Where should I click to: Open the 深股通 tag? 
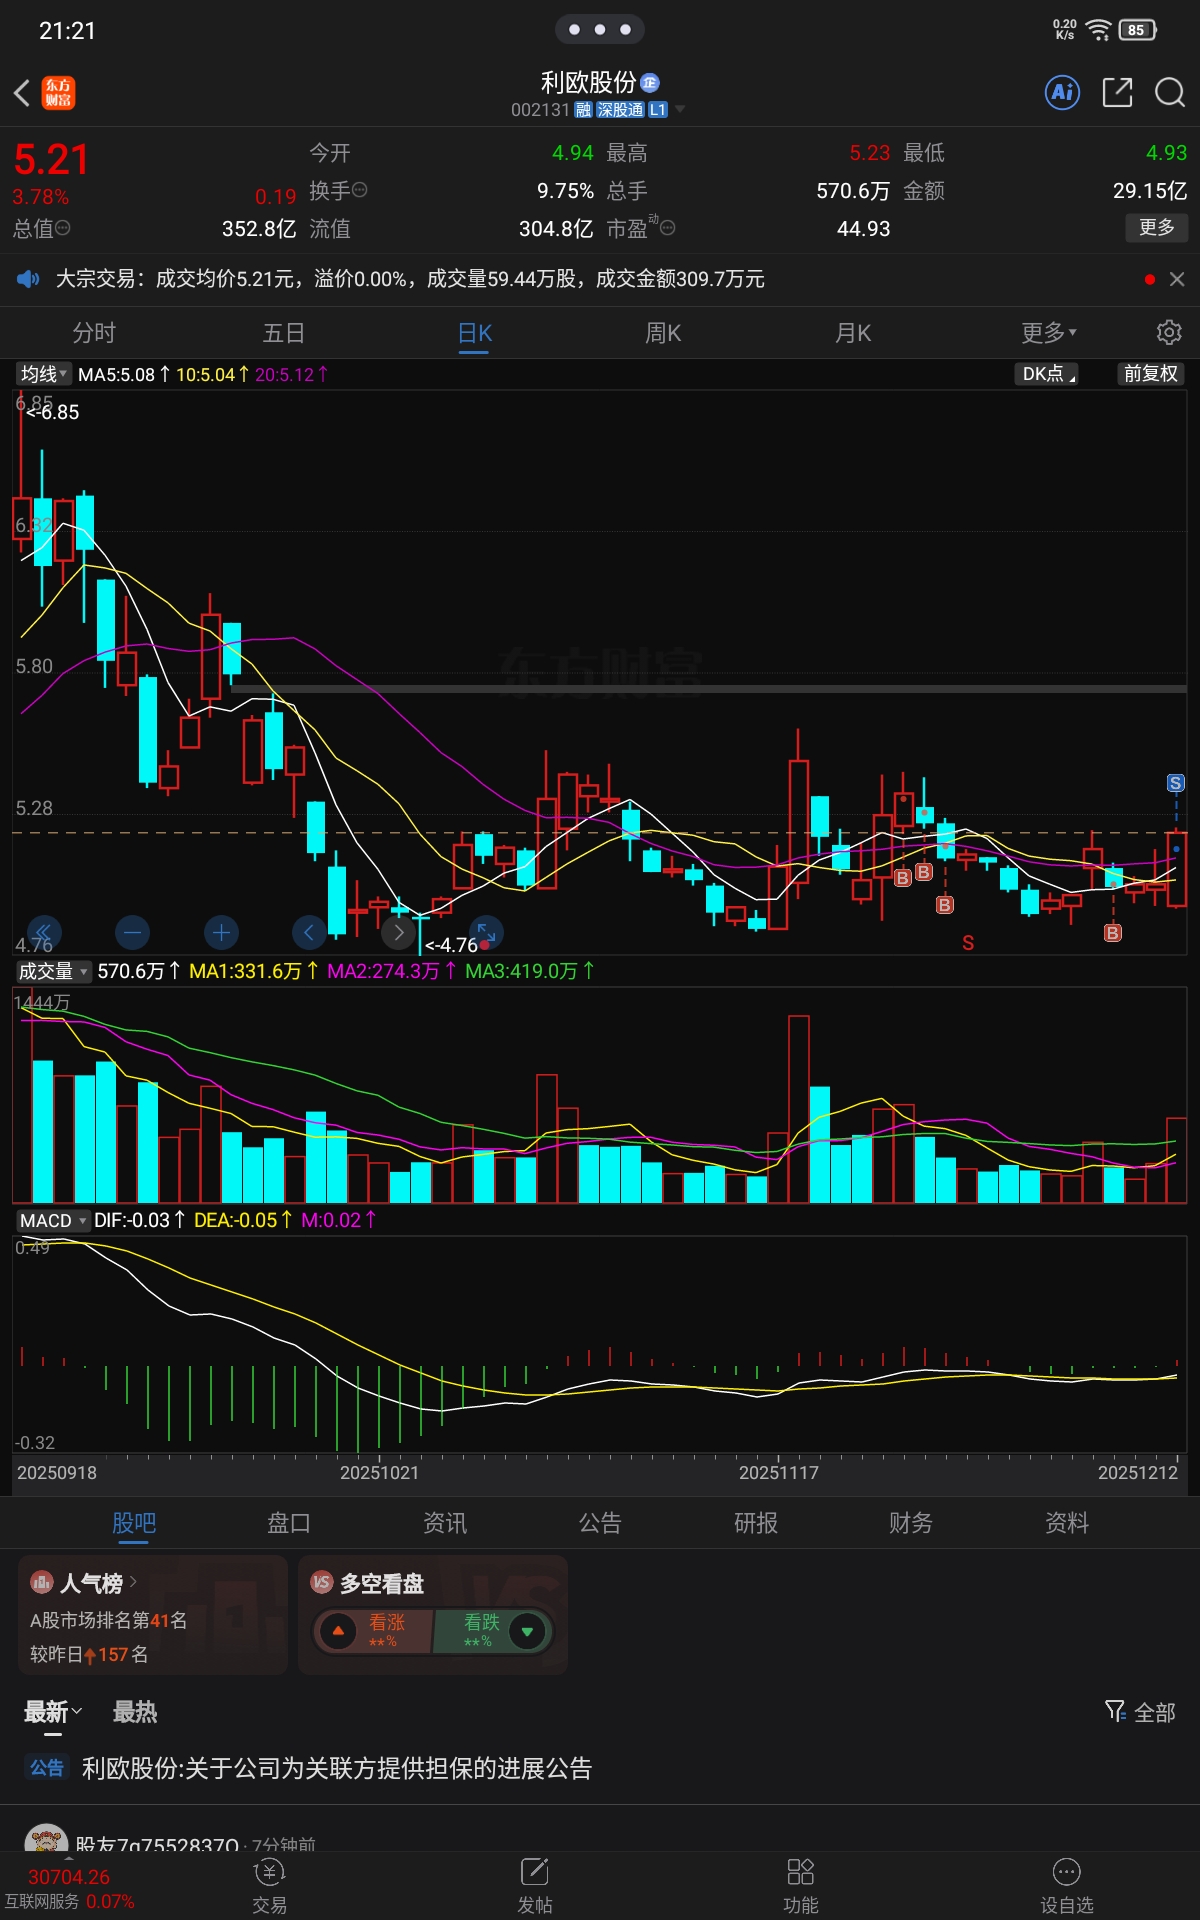(x=620, y=110)
